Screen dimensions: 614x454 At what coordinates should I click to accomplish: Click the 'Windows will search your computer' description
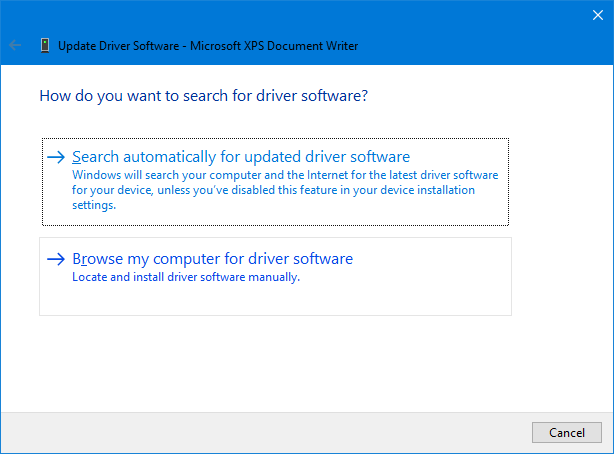click(285, 190)
